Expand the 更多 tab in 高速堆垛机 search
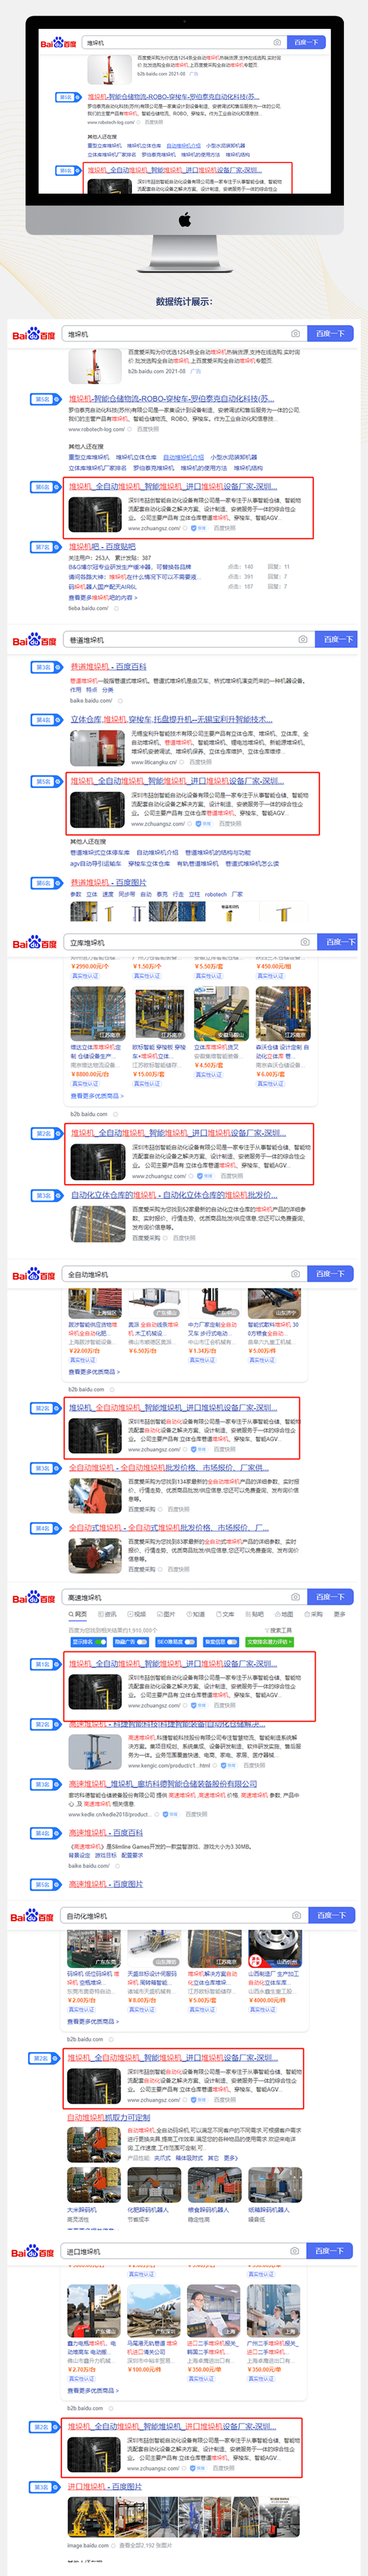Image resolution: width=368 pixels, height=2576 pixels. [339, 1614]
